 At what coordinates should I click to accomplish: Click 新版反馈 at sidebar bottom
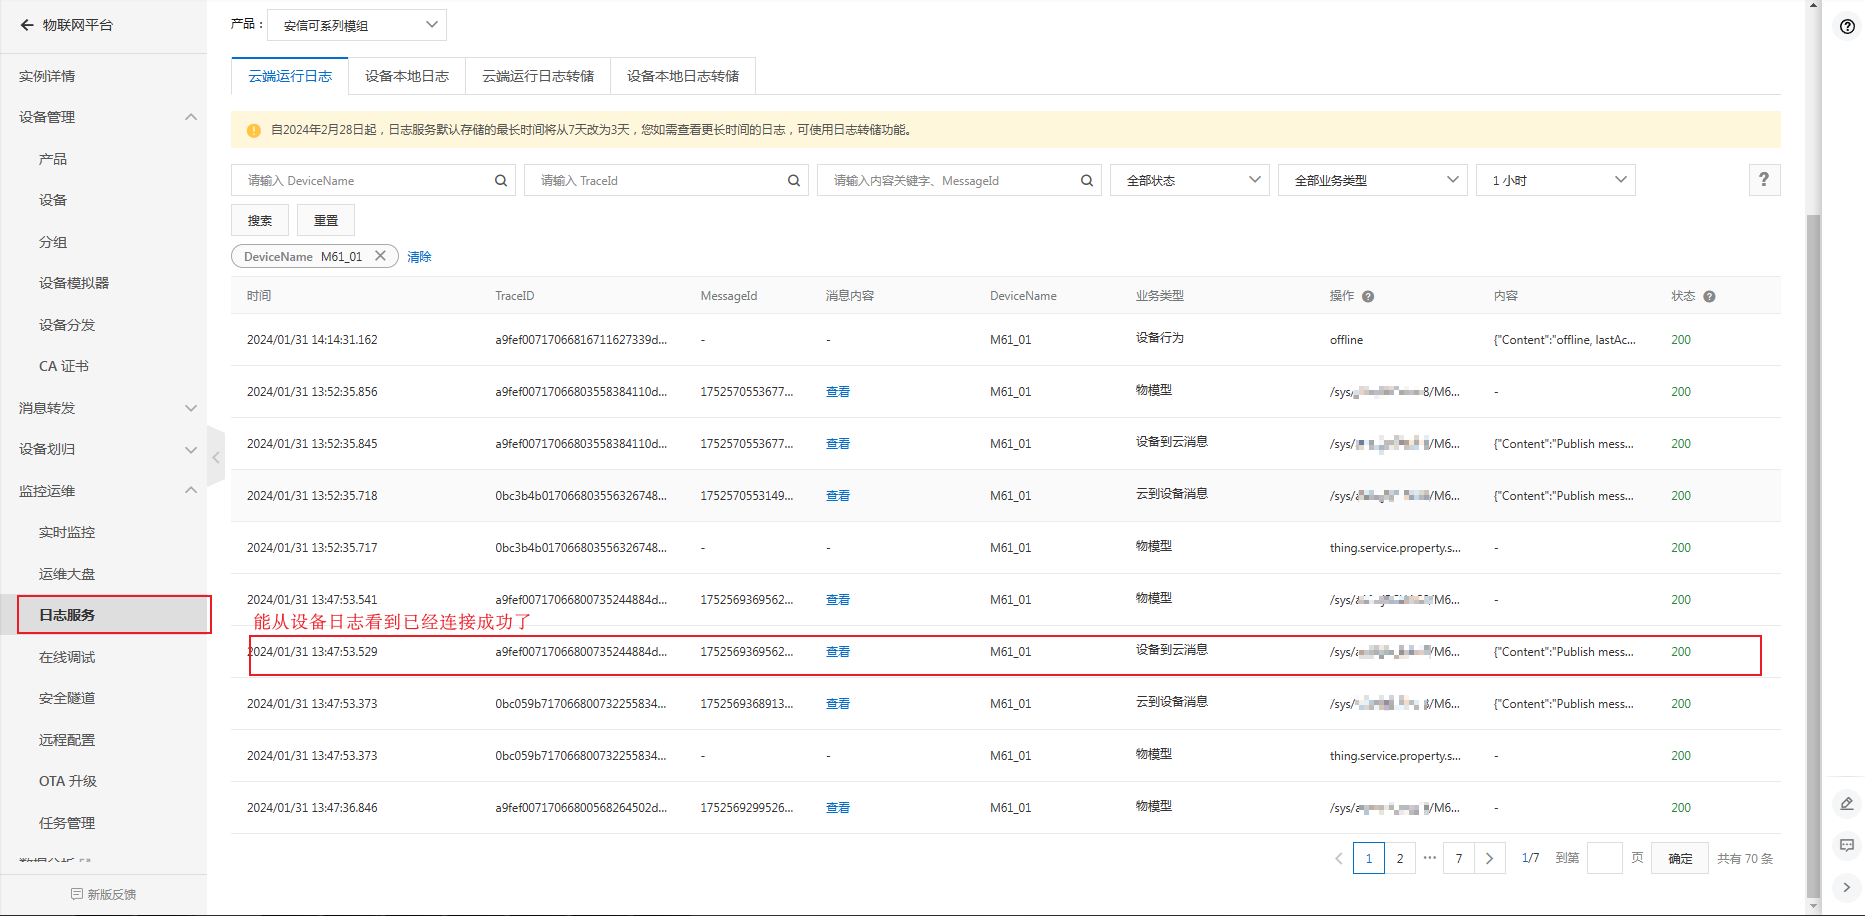(x=104, y=894)
